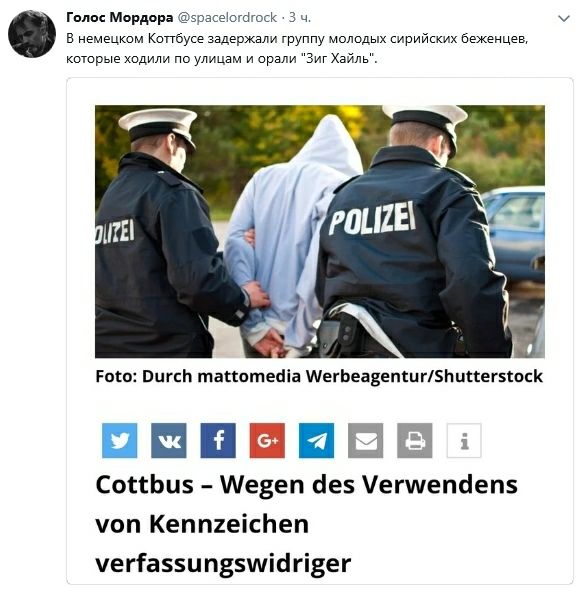Send article by email envelope icon
This screenshot has height=596, width=582.
point(366,440)
